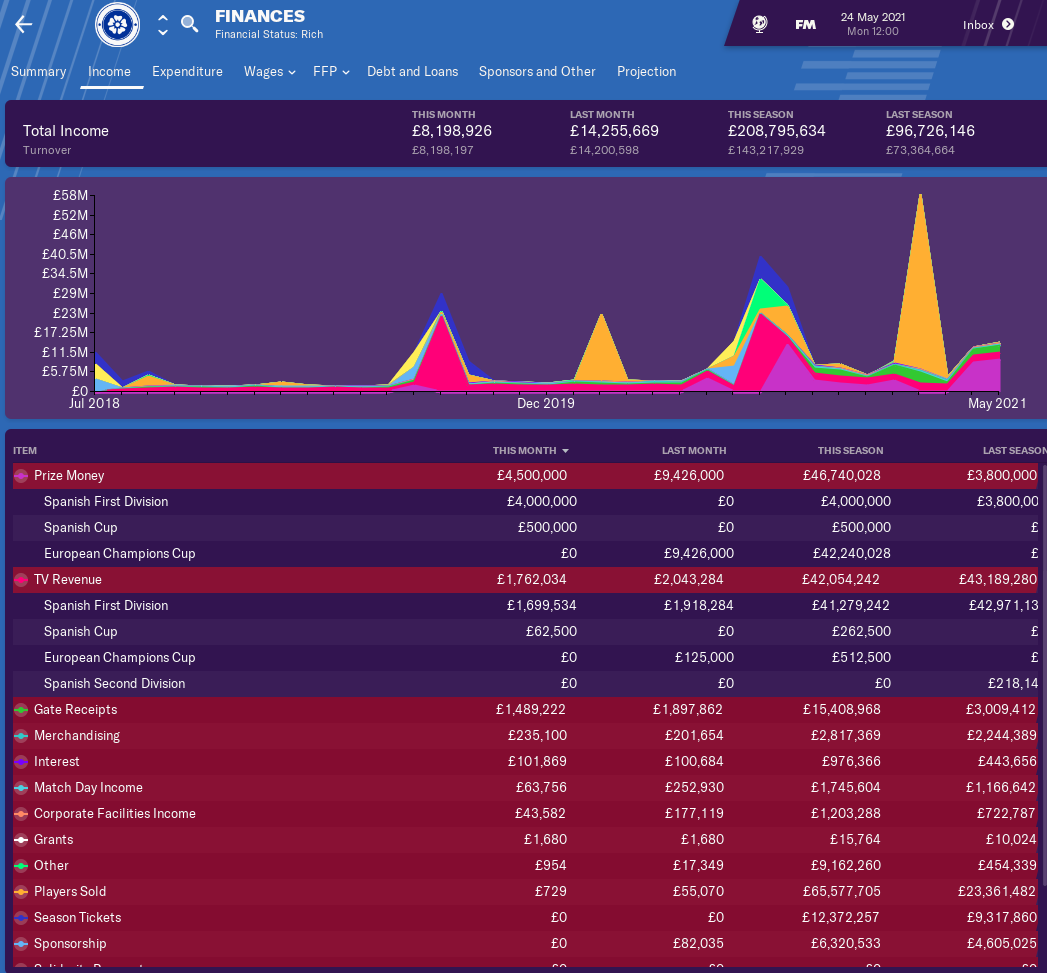
Task: Click the Players Sold series icon
Action: click(x=21, y=892)
